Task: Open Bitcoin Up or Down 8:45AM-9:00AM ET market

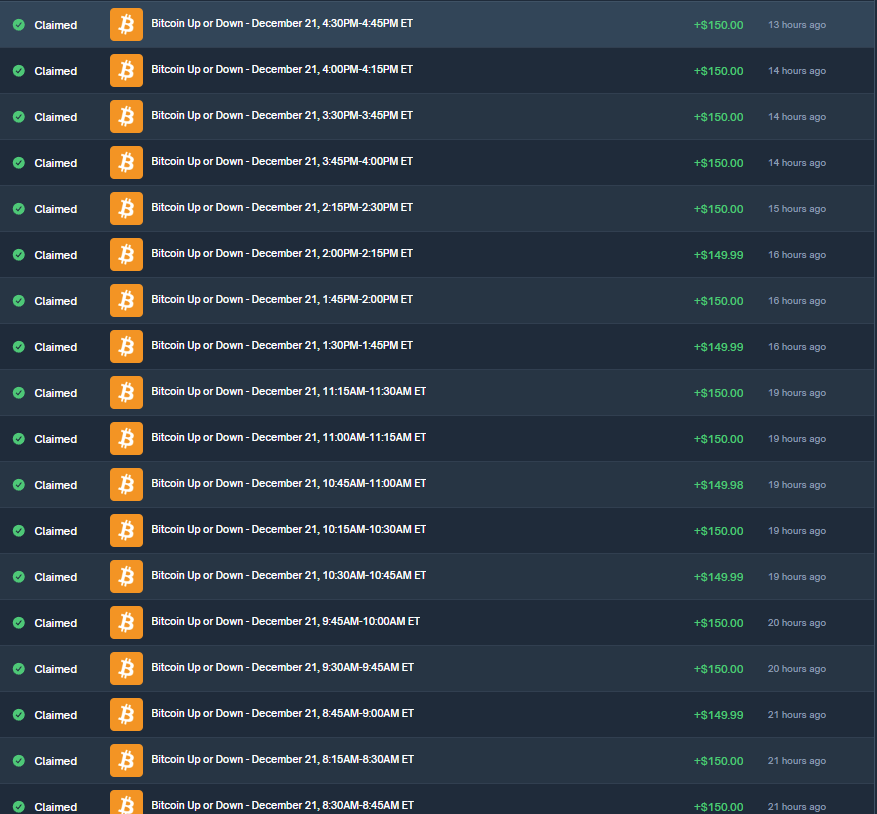Action: click(x=282, y=713)
